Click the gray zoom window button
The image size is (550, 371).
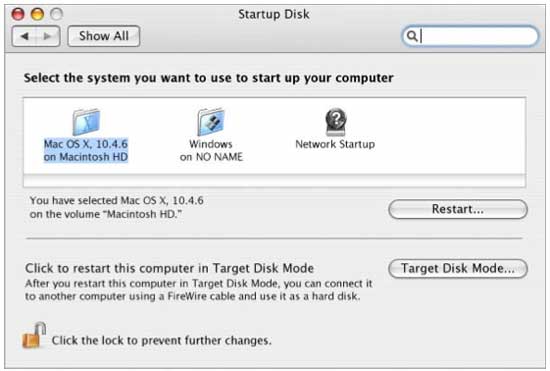pyautogui.click(x=56, y=14)
